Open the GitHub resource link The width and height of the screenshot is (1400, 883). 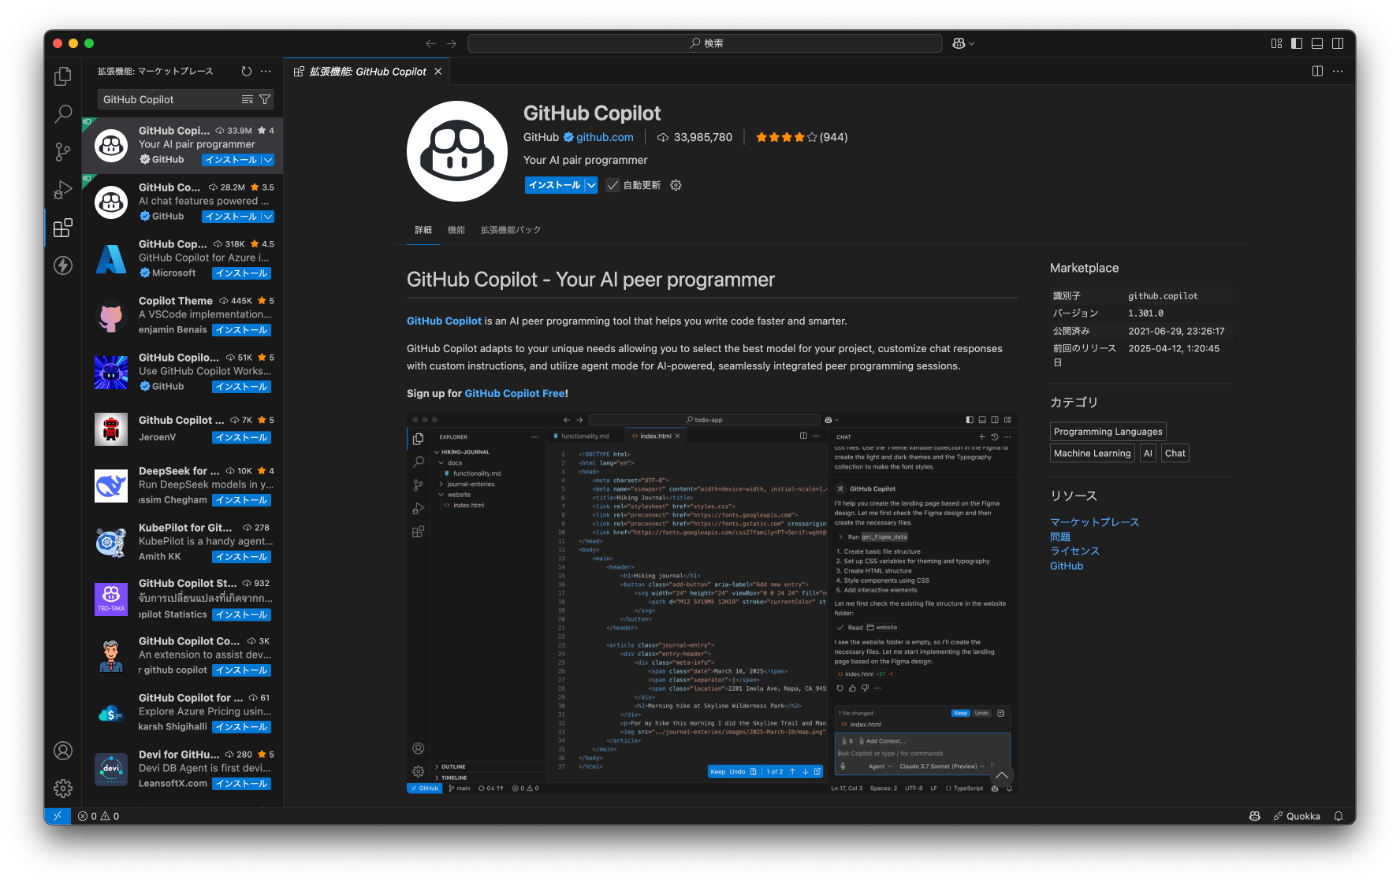point(1066,566)
